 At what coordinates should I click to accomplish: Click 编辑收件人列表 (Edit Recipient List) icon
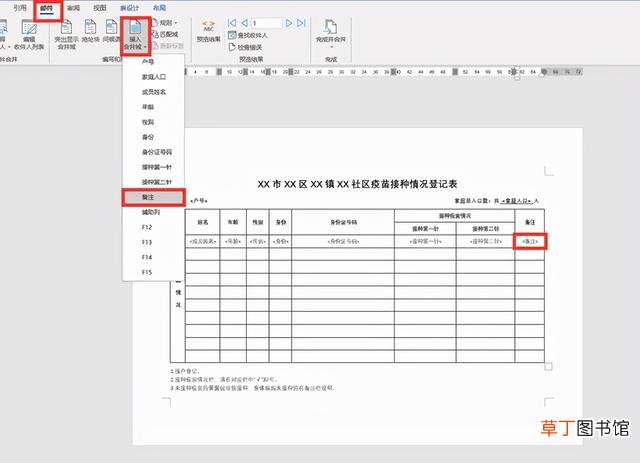coord(29,35)
